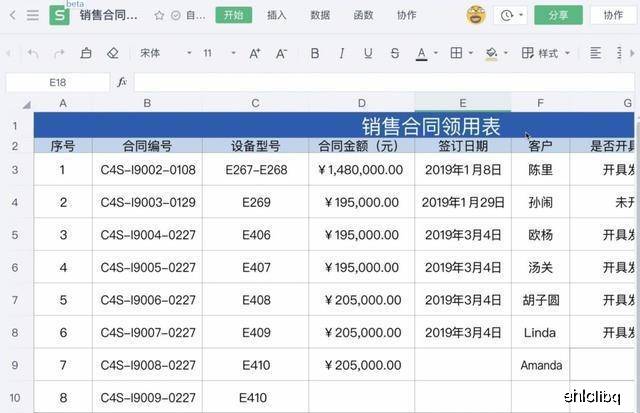
Task: Click cell E409 in equipment column
Action: [256, 333]
